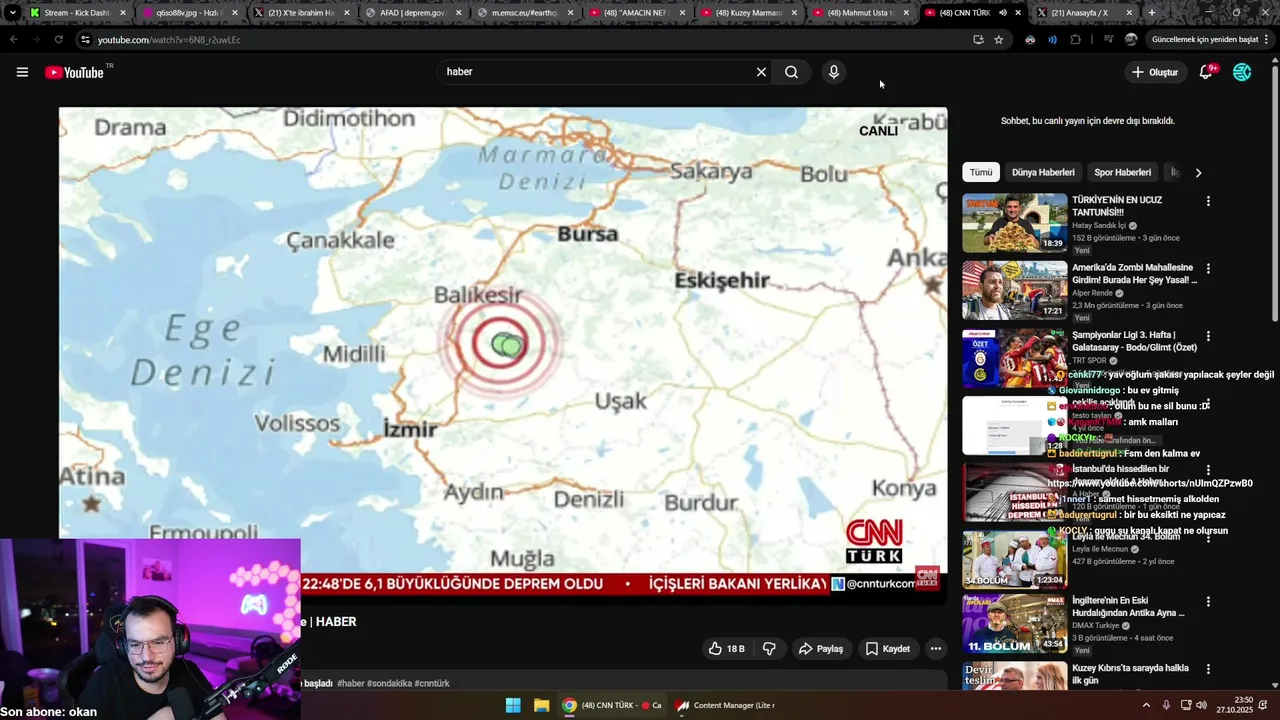Open microphone indicator in system tray
The height and width of the screenshot is (720, 1280).
[1166, 705]
